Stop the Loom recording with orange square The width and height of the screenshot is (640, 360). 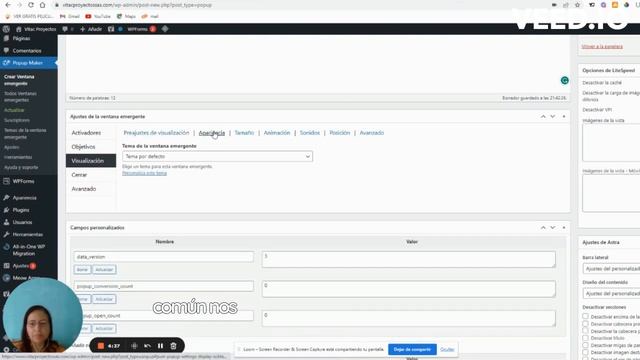coord(101,346)
